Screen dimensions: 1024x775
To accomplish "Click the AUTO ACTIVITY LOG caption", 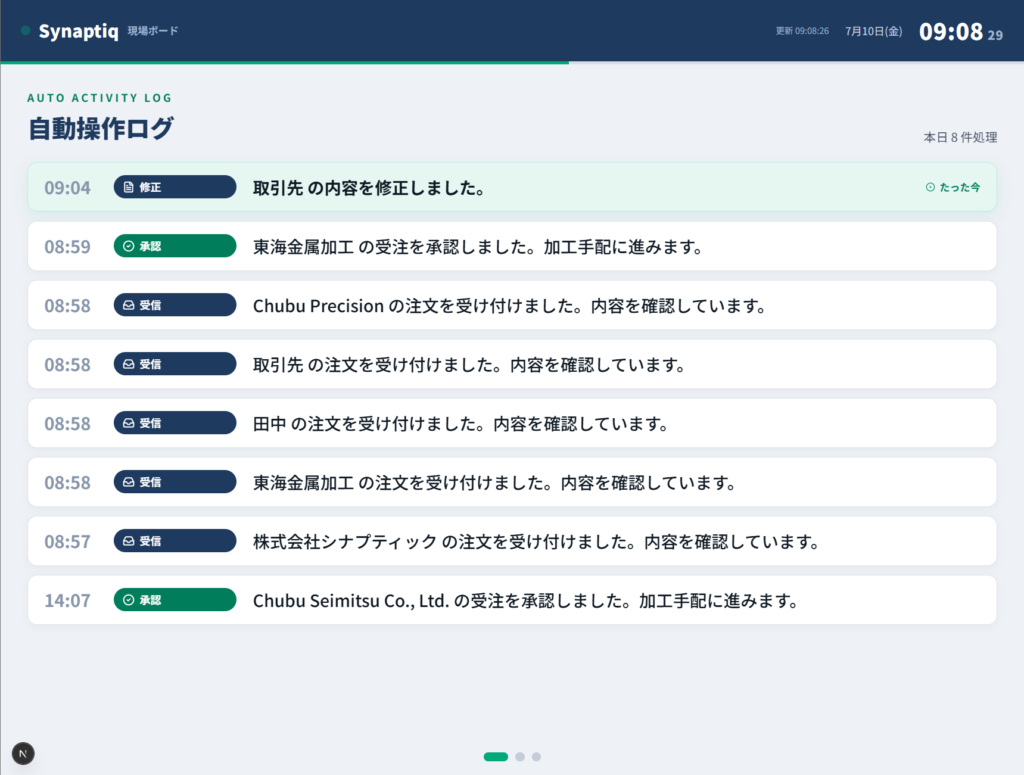I will coord(99,98).
